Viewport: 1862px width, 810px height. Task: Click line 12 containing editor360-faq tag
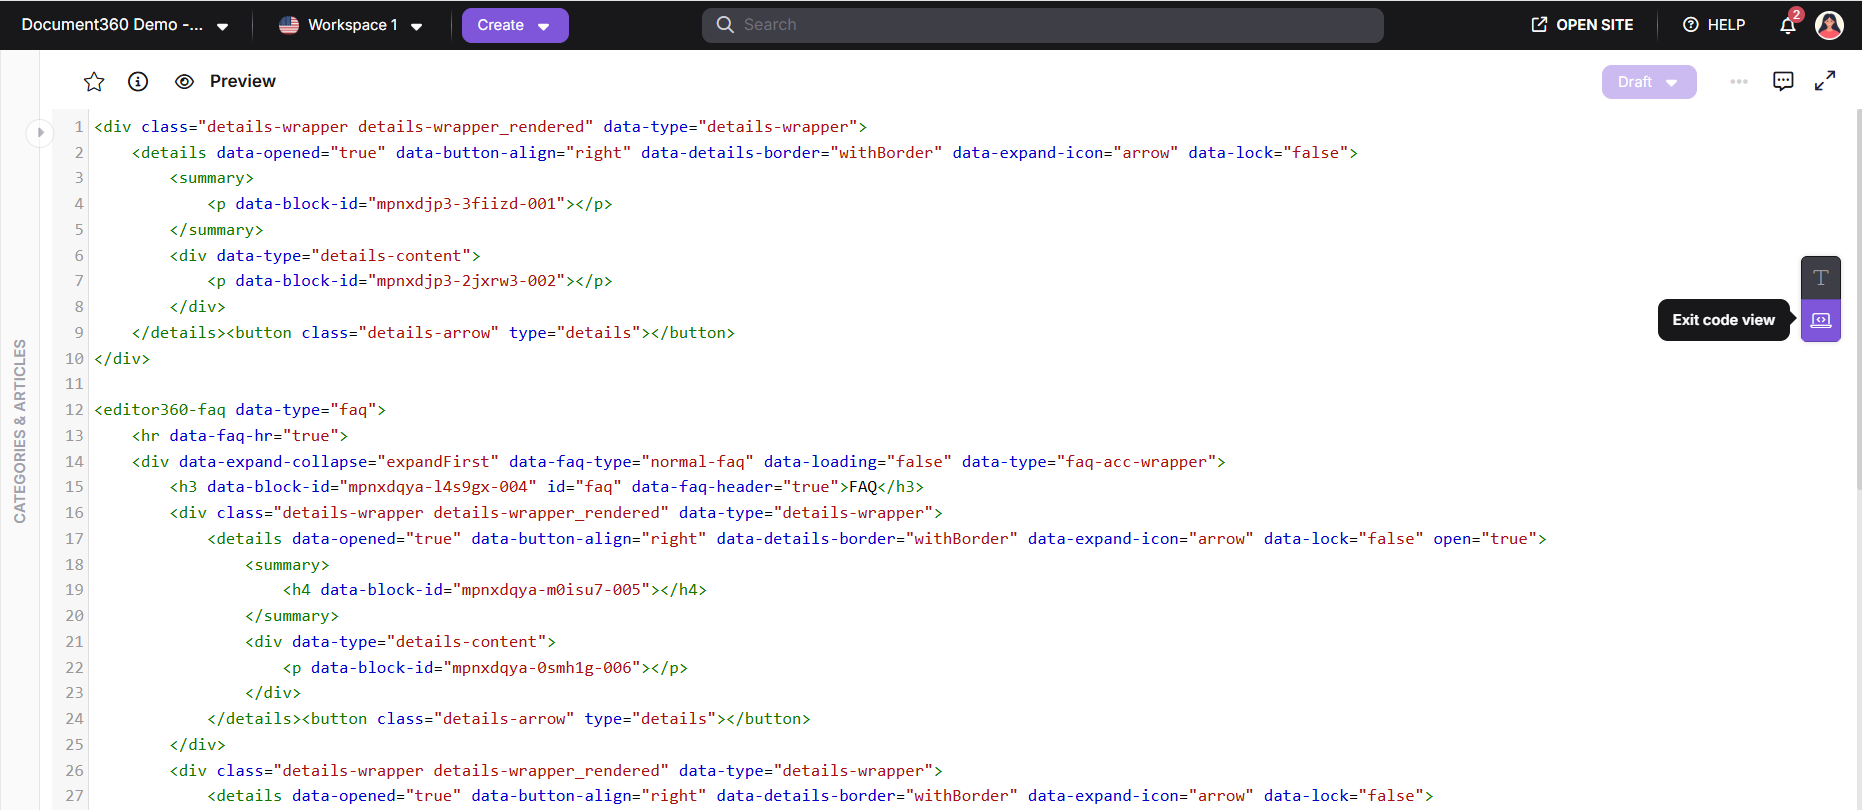pos(240,410)
